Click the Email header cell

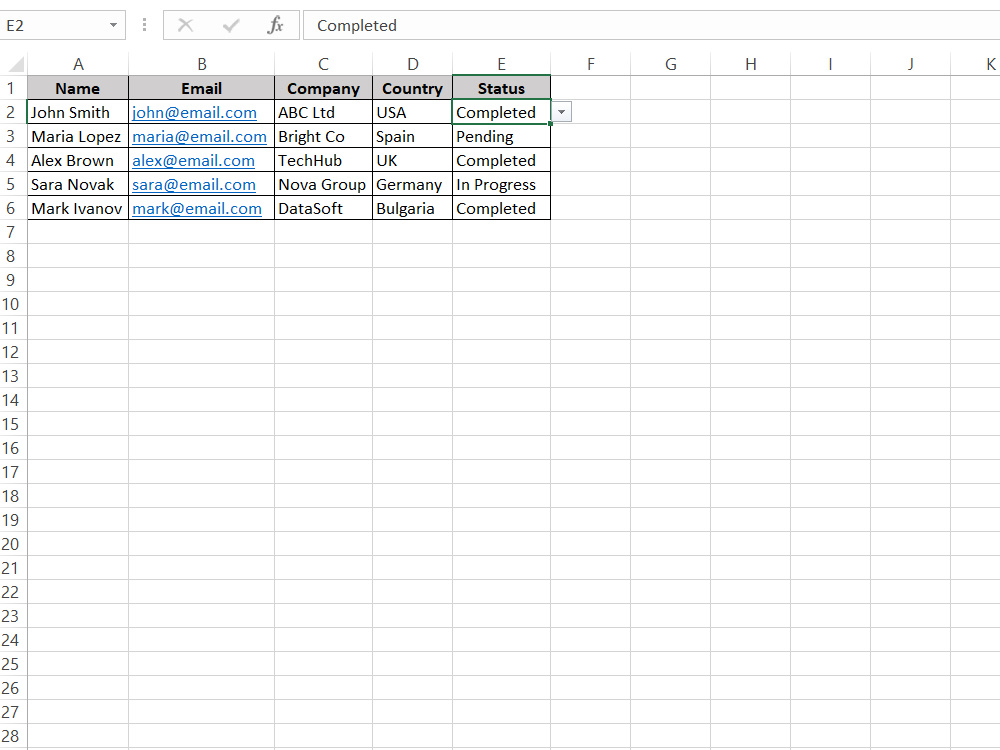tap(202, 88)
